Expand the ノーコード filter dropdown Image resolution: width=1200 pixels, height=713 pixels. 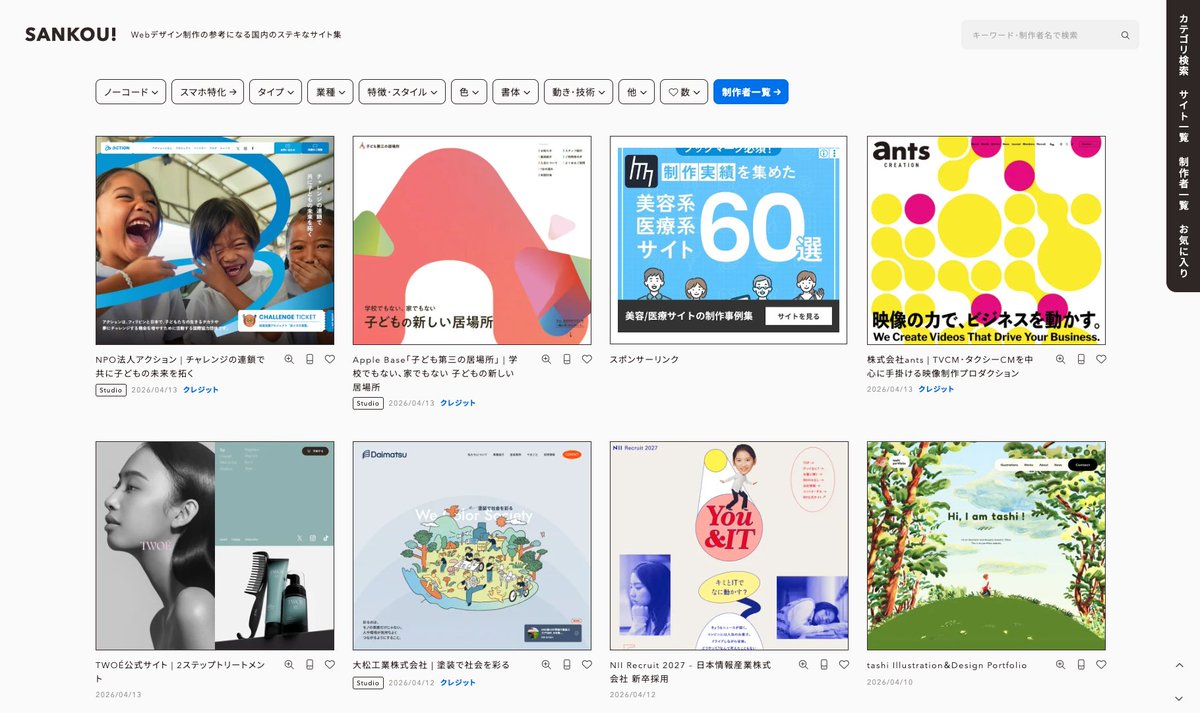pos(131,92)
